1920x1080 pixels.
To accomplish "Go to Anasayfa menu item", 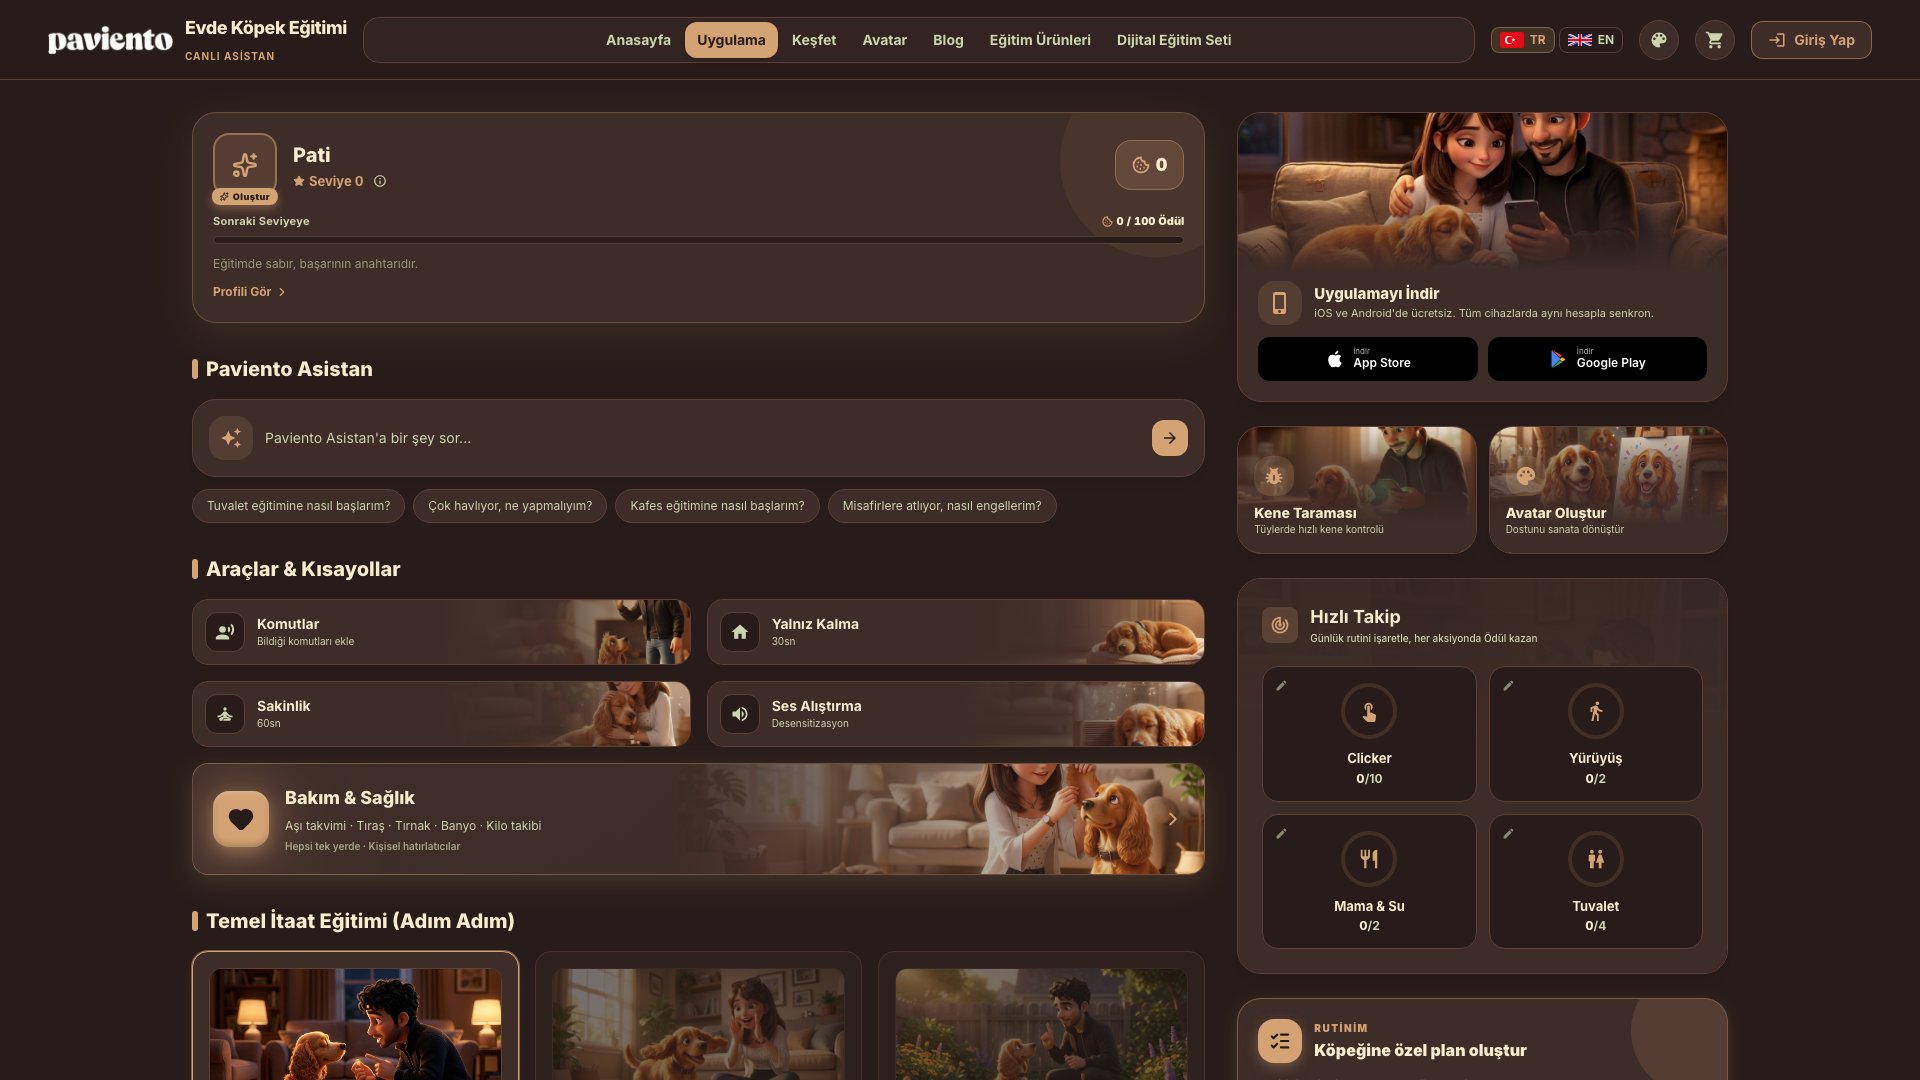I will tap(638, 40).
